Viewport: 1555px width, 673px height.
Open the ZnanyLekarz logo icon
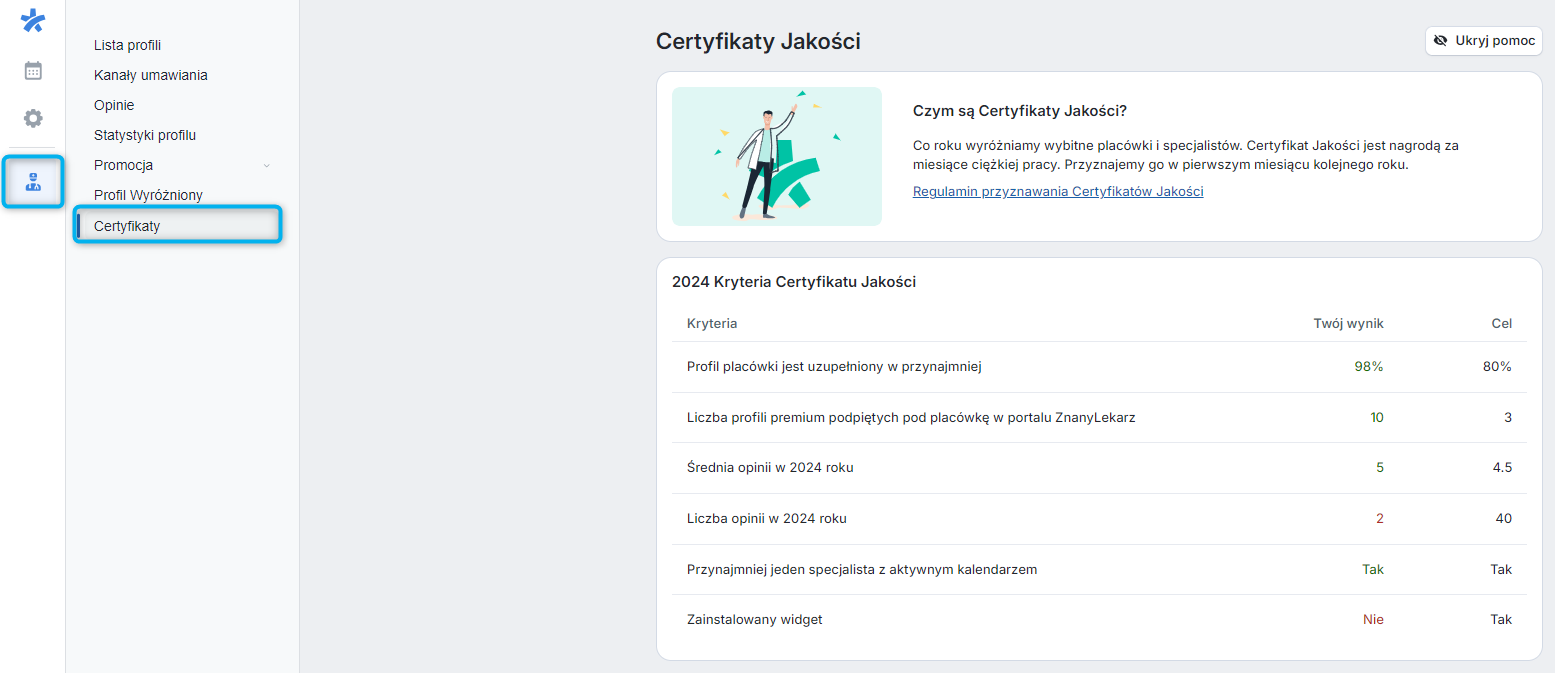33,20
